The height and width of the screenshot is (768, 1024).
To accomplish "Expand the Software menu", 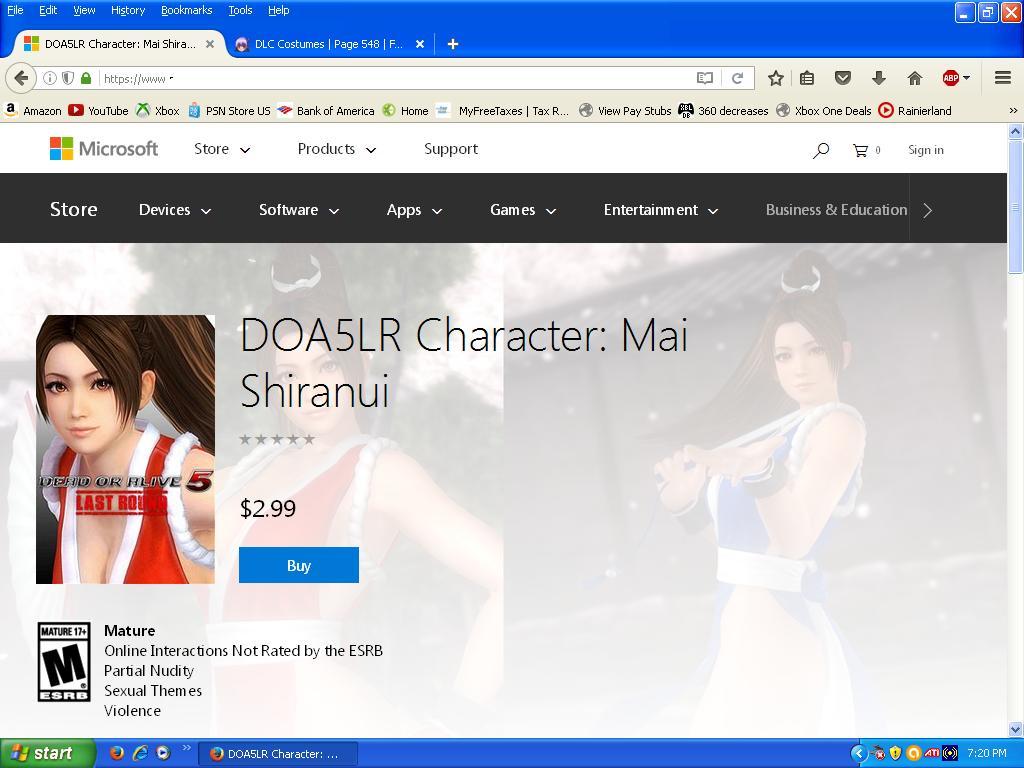I will [x=299, y=210].
